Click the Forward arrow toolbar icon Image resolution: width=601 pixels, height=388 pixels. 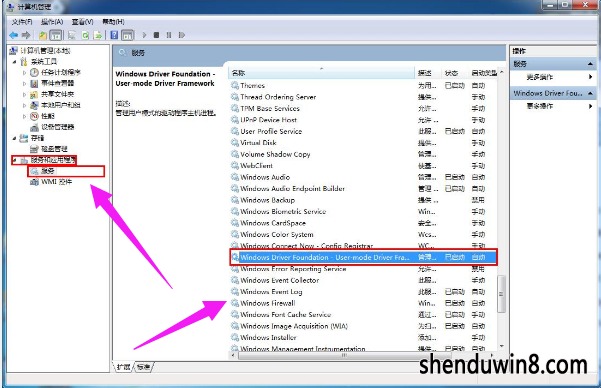pos(26,35)
